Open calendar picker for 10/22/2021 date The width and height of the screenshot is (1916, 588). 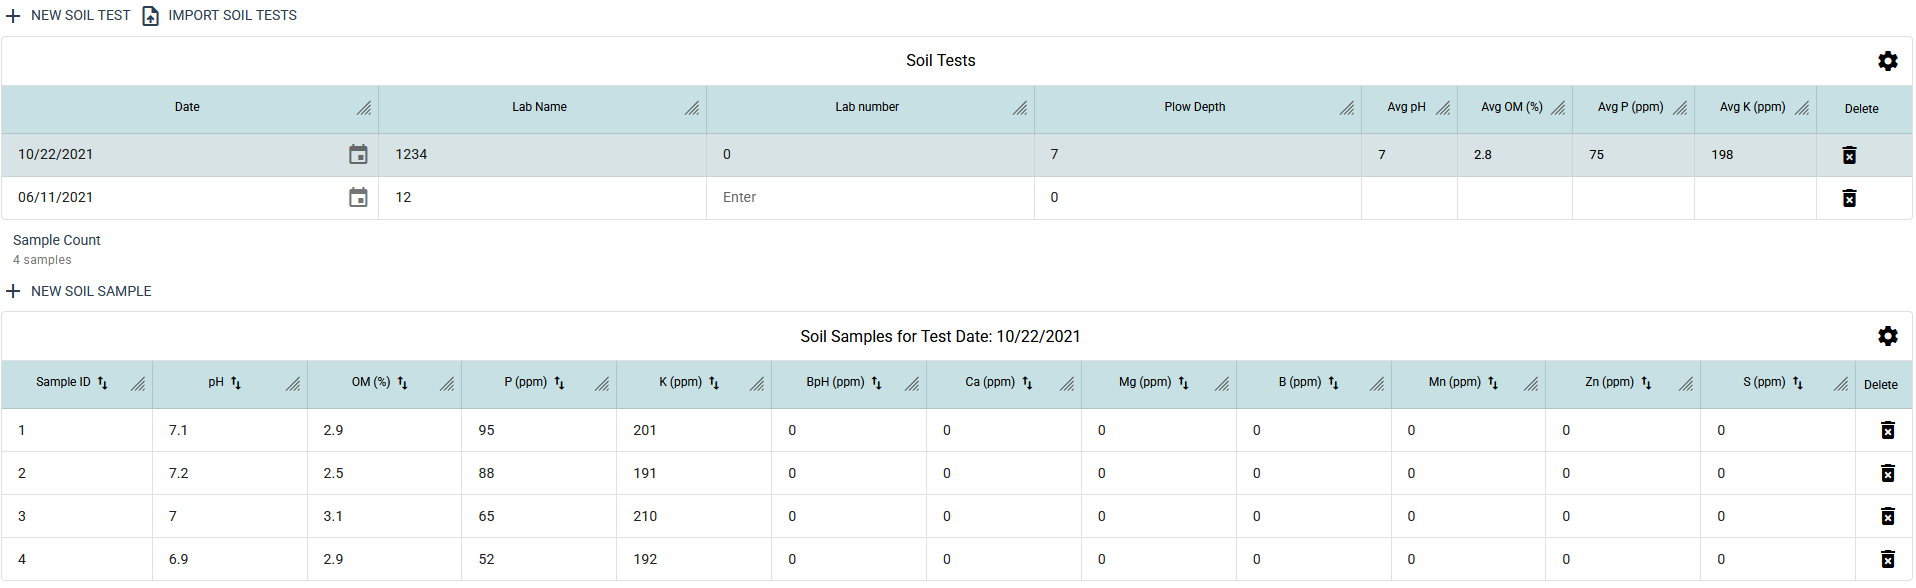click(358, 154)
